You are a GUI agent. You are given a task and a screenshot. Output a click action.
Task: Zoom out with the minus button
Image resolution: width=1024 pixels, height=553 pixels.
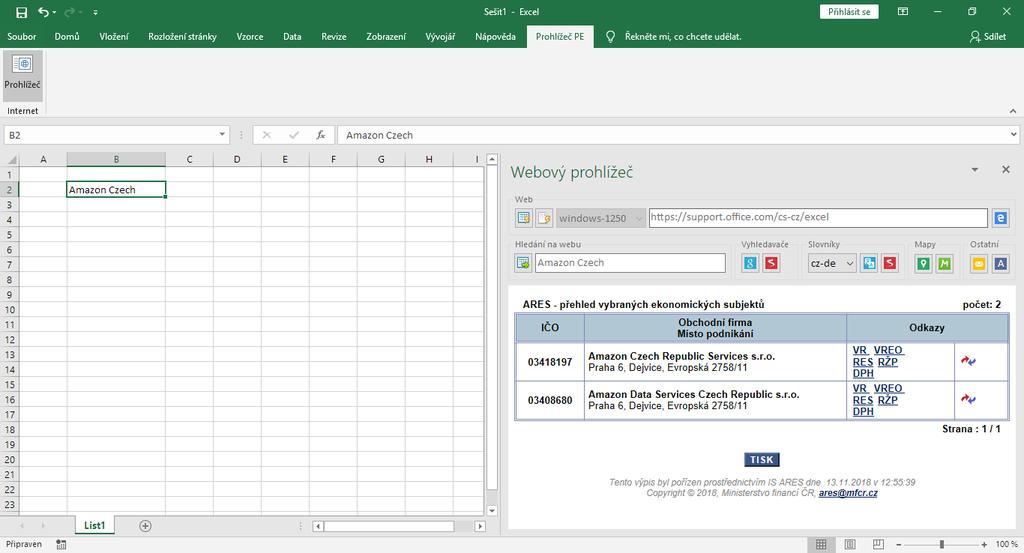click(x=899, y=544)
